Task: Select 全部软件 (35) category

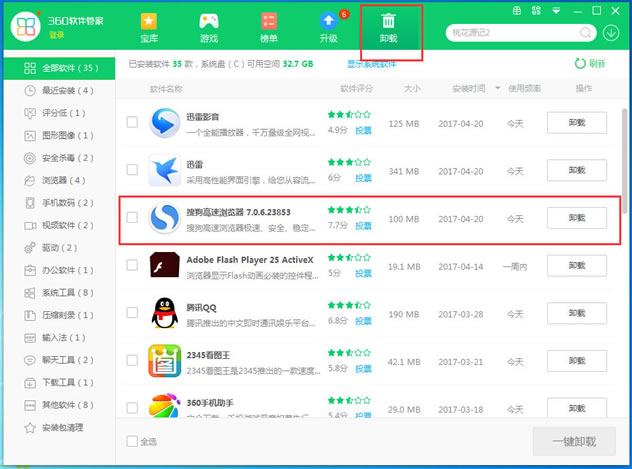Action: 59,68
